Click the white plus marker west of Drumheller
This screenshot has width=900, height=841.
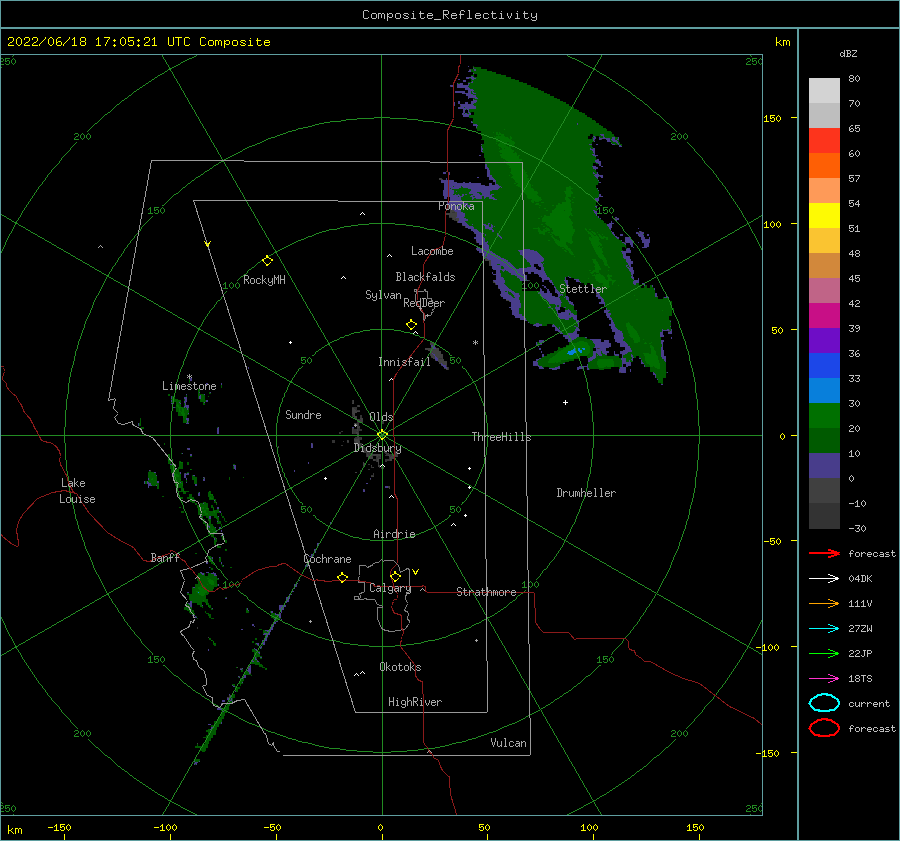pos(565,402)
